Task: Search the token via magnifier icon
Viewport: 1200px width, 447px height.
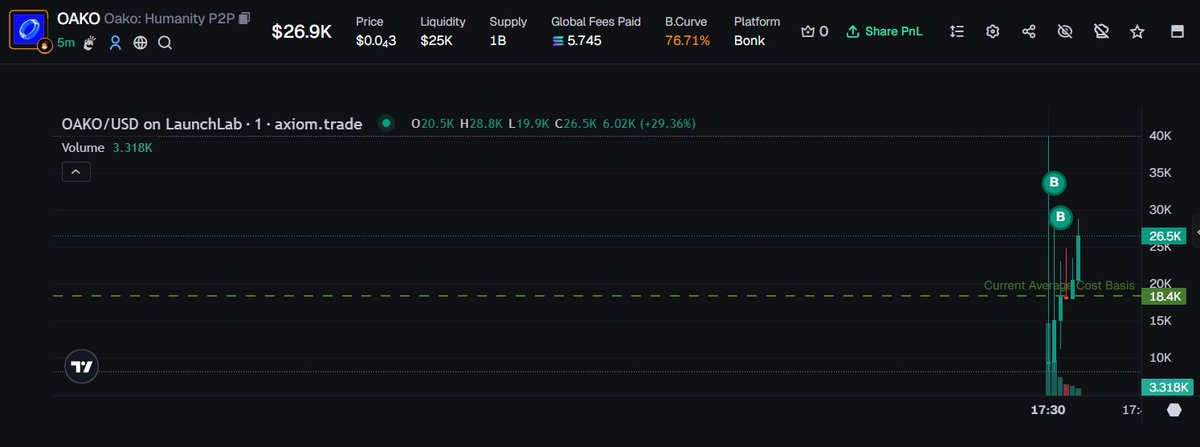Action: [165, 42]
